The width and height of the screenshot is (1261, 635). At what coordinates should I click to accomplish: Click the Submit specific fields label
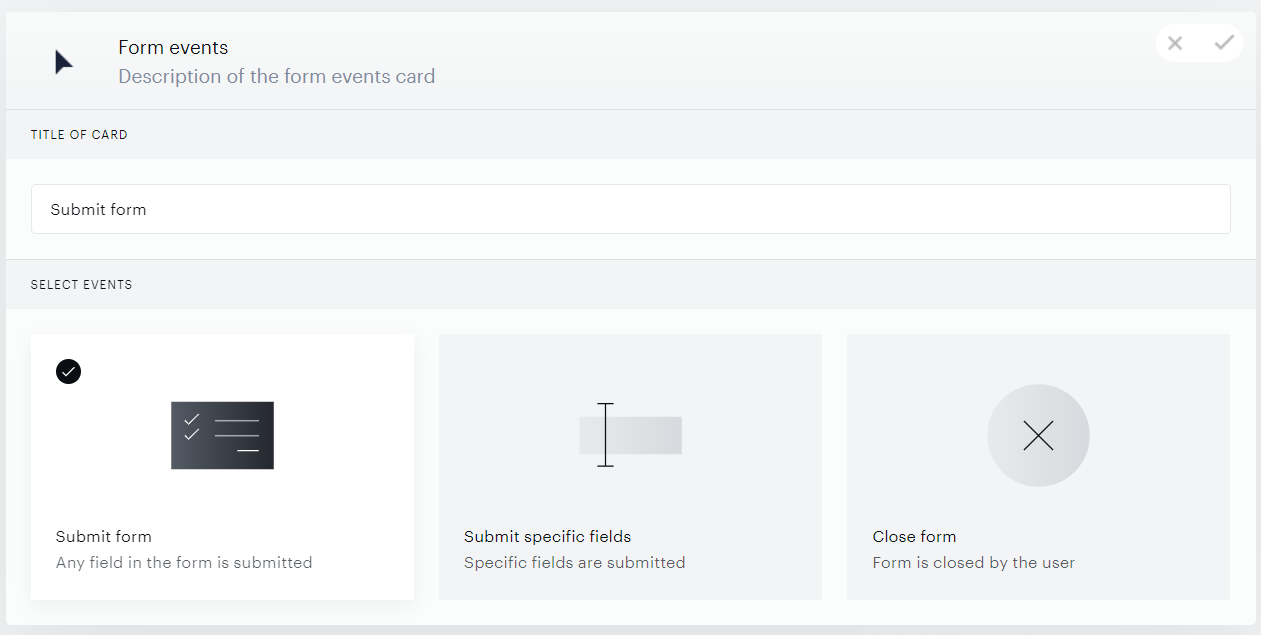(x=547, y=536)
